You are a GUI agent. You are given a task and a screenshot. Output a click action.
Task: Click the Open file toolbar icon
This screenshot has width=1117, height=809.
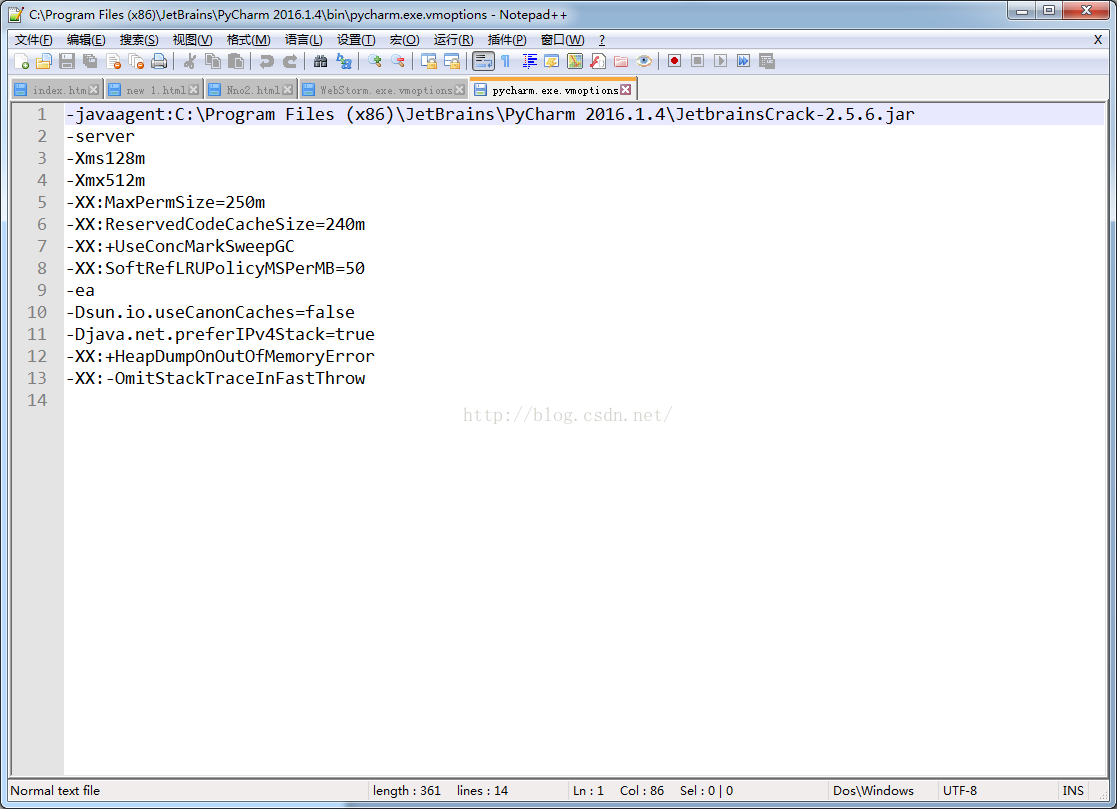44,62
